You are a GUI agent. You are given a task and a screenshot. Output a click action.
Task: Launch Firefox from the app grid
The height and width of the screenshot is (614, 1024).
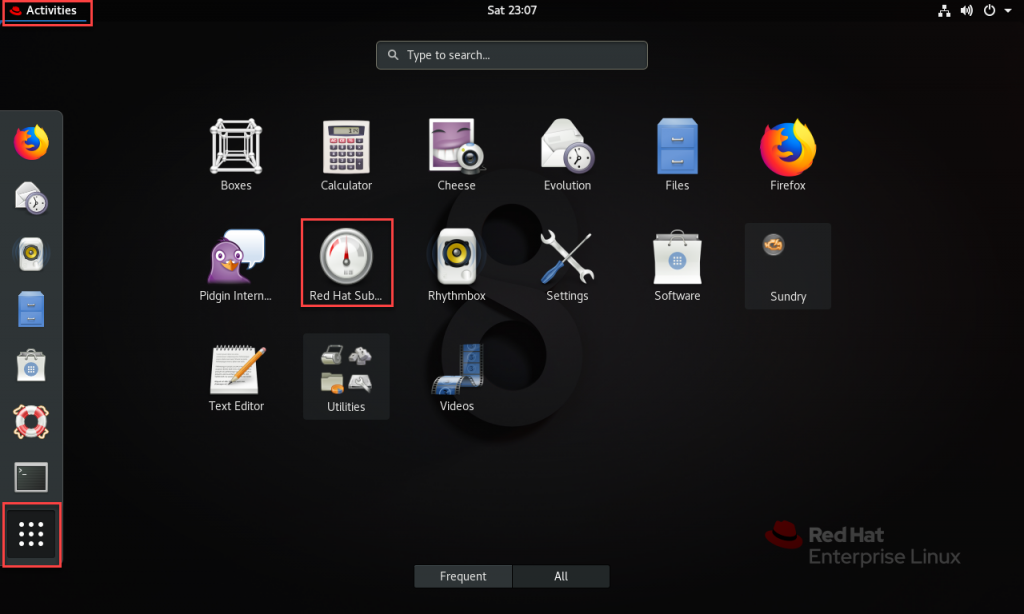point(788,155)
